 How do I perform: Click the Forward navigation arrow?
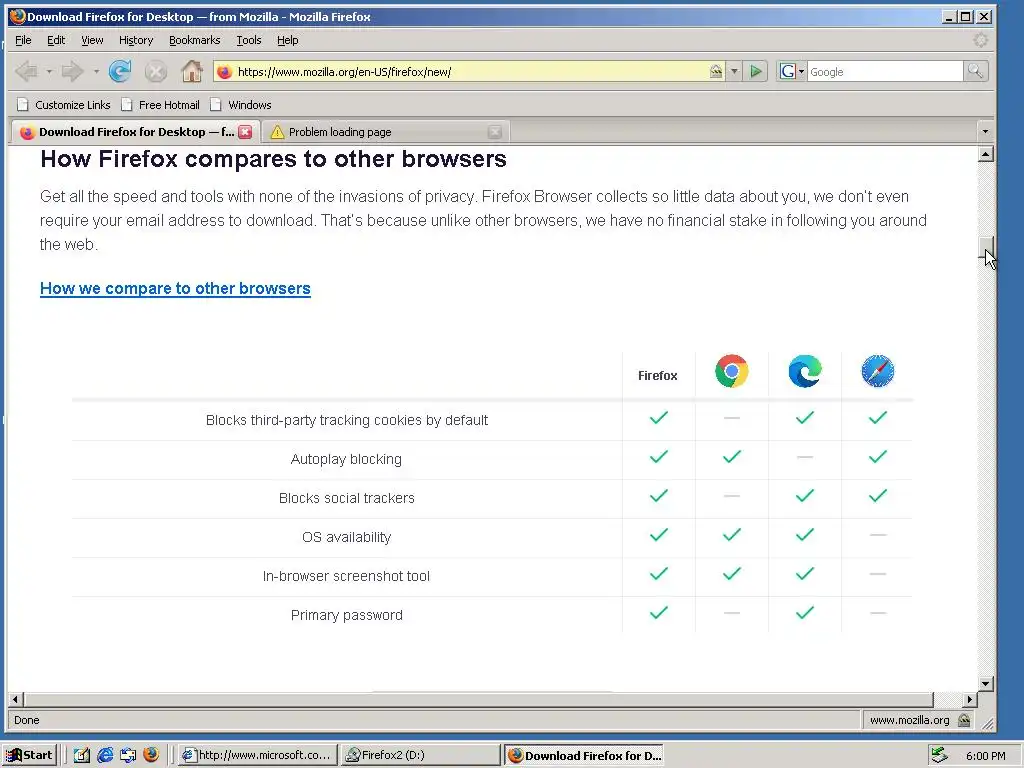[72, 71]
